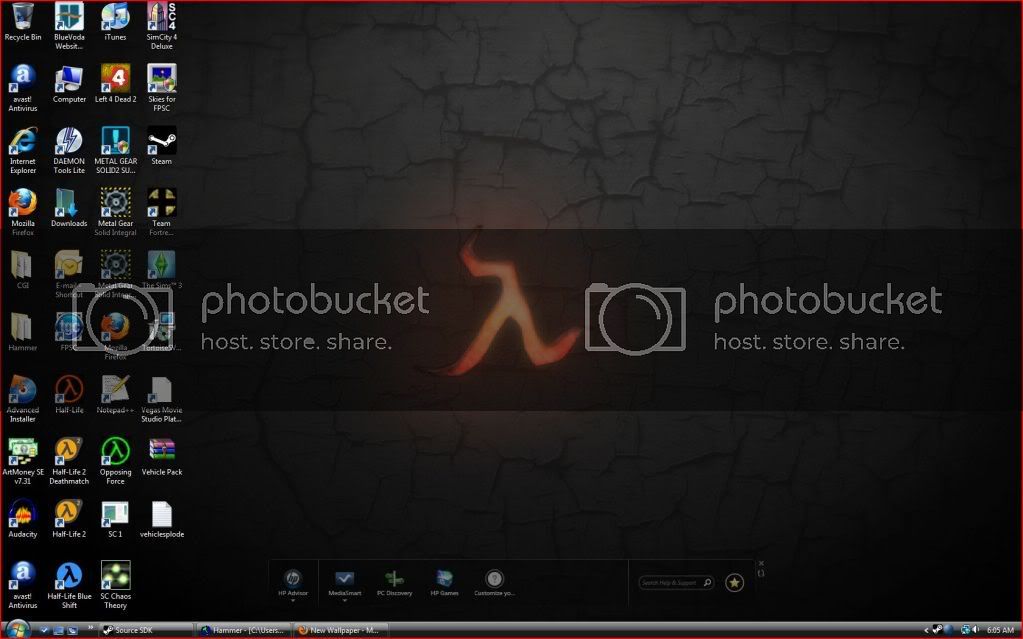1023x639 pixels.
Task: Select the Opposing Force shortcut
Action: click(x=115, y=461)
